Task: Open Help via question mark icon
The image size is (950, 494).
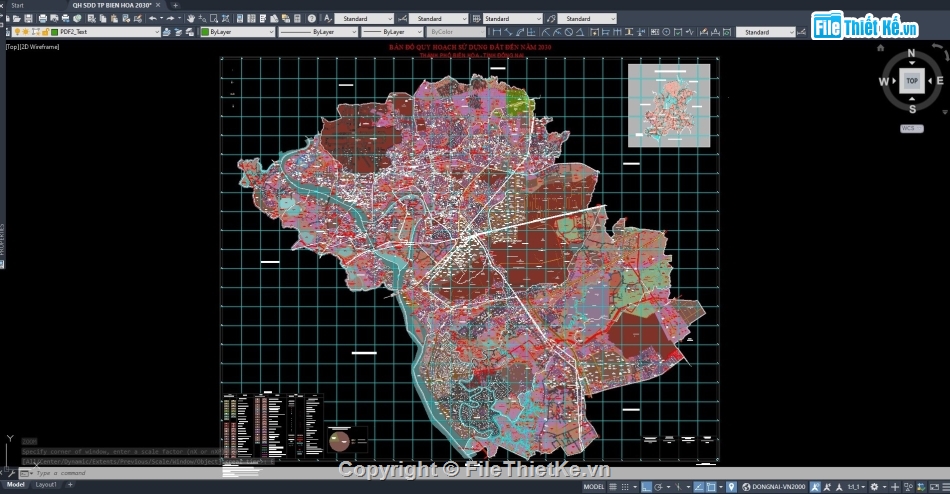Action: click(x=311, y=19)
